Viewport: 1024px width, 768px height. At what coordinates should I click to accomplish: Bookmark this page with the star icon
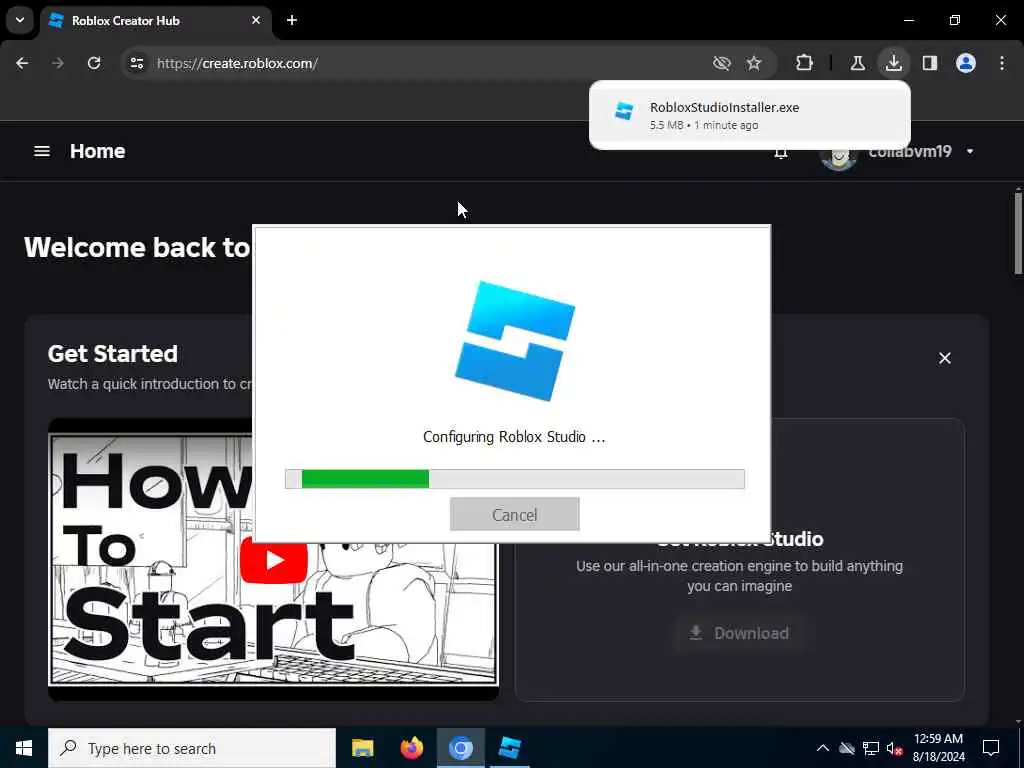(x=754, y=63)
